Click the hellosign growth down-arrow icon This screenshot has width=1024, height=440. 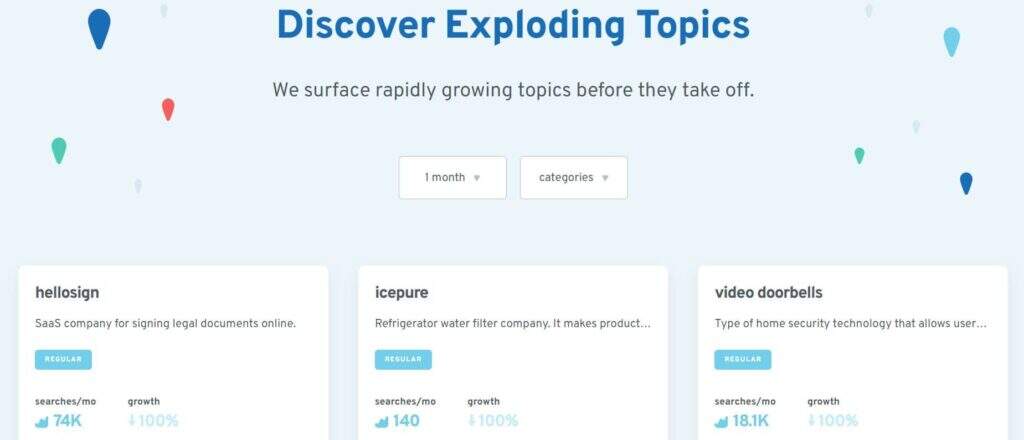(x=132, y=421)
